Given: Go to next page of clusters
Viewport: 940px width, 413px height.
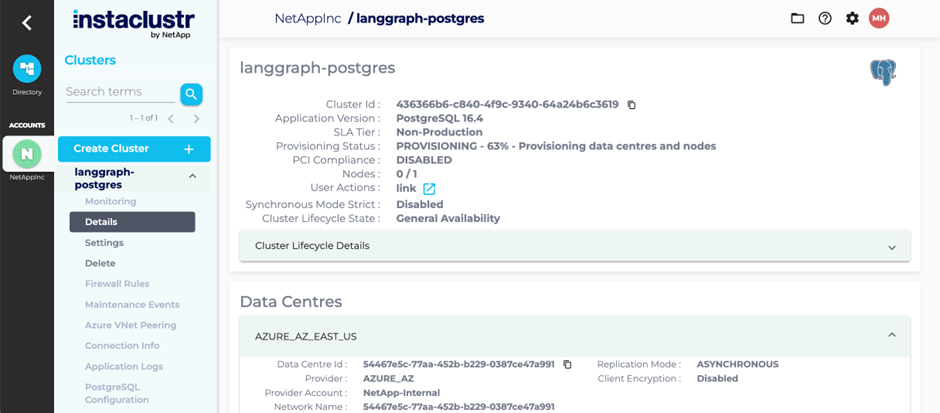Looking at the screenshot, I should click(x=196, y=119).
